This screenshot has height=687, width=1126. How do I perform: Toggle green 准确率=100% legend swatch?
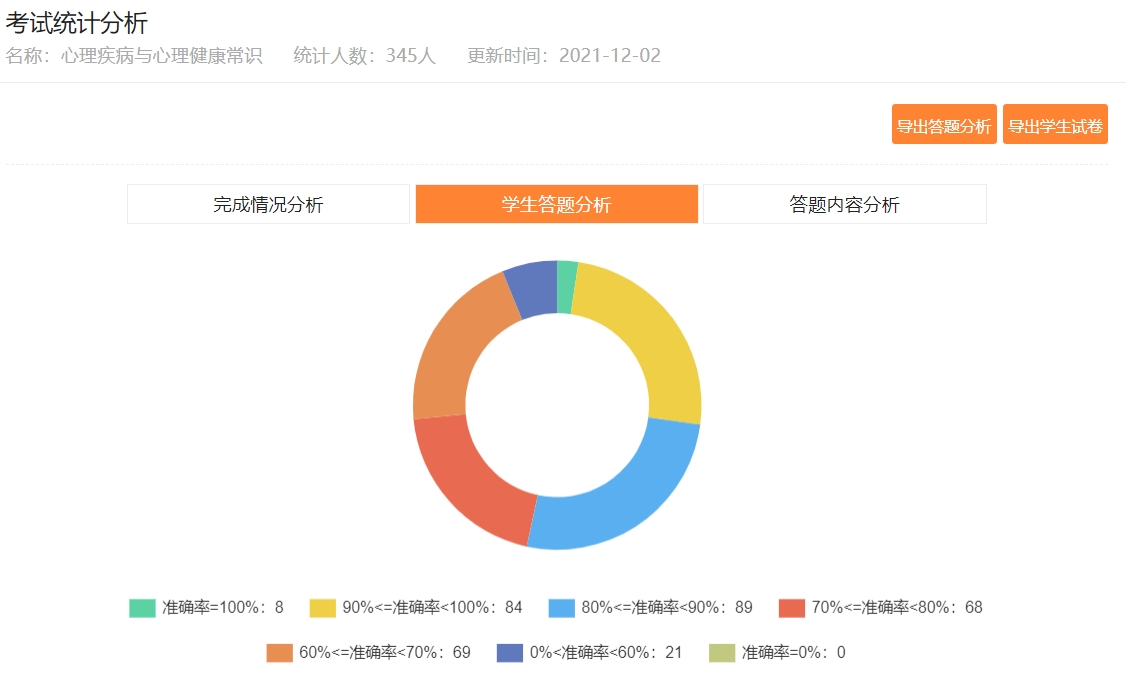(142, 608)
